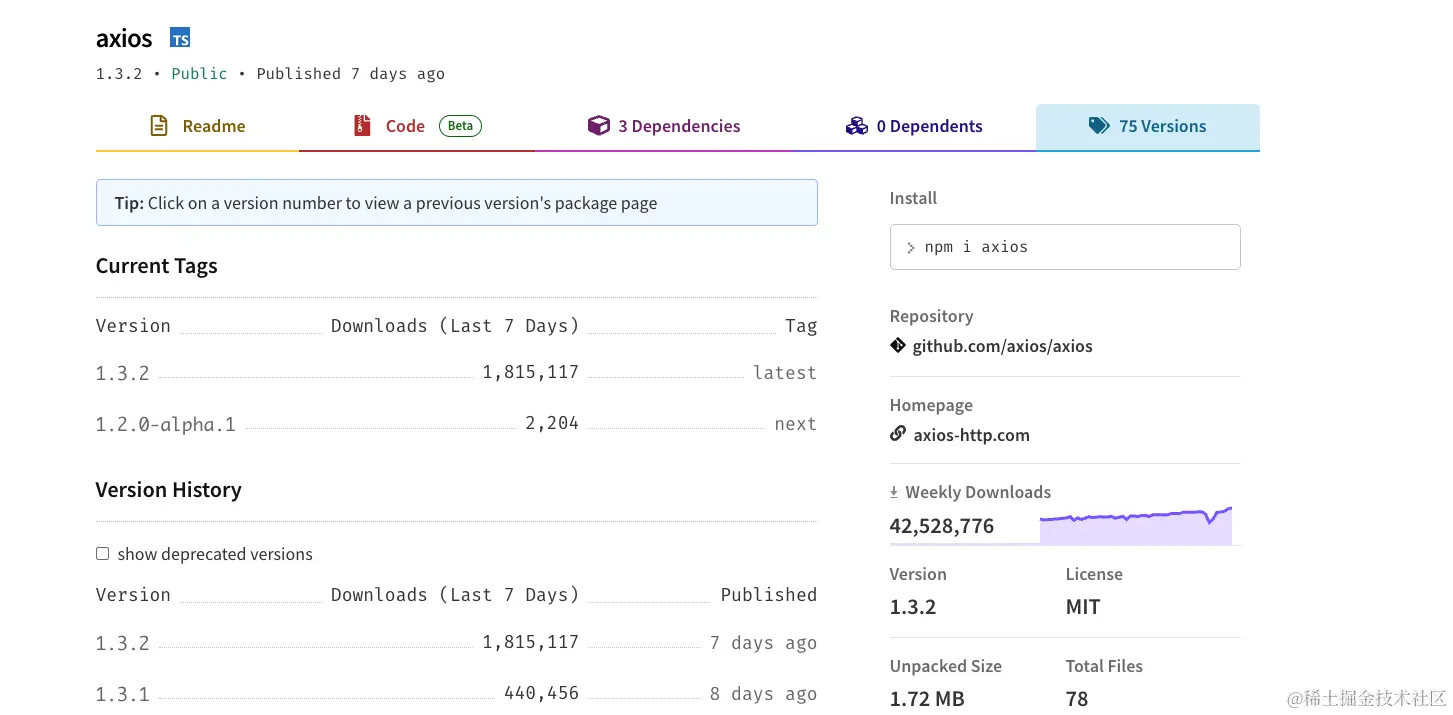Click the weekly downloads sparkline chart
1453x715 pixels.
(1136, 525)
